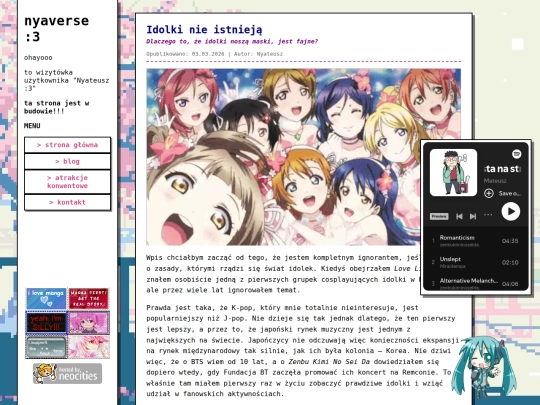Click the gray 'I support' stamp
This screenshot has height=405, width=540.
tap(46, 347)
